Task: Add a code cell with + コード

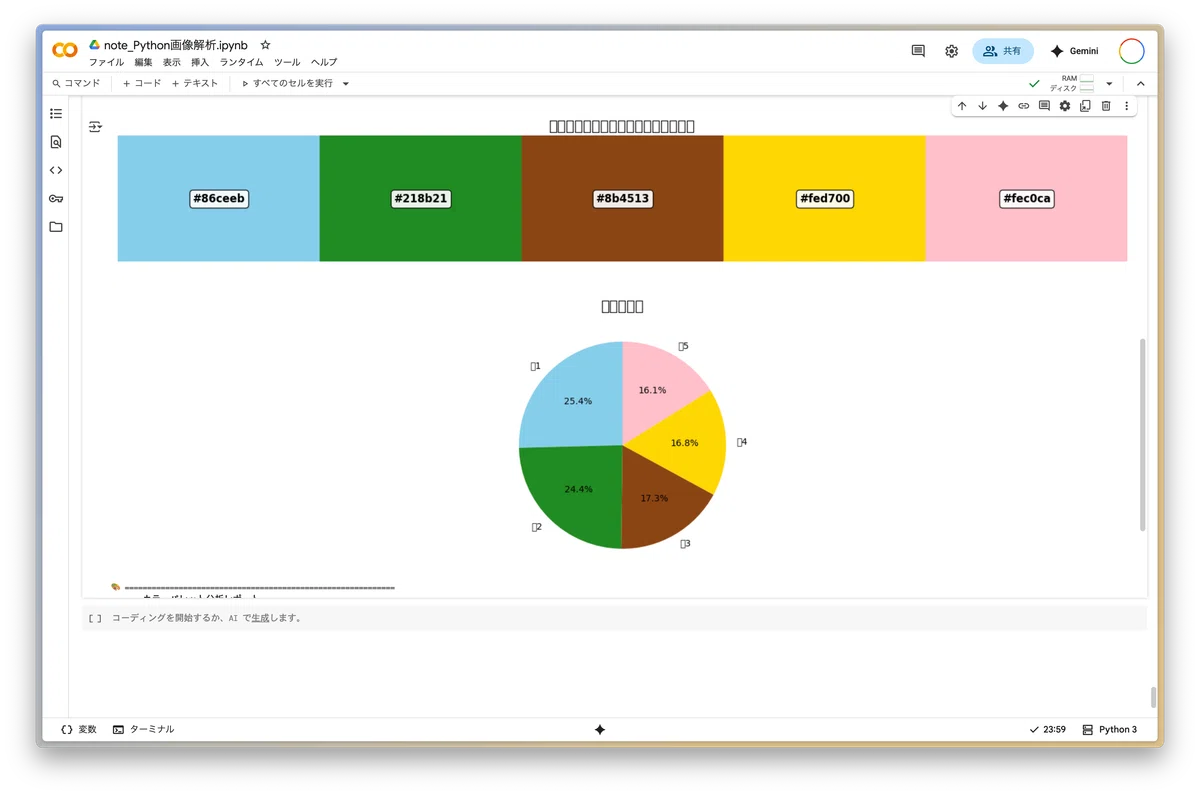Action: click(141, 84)
